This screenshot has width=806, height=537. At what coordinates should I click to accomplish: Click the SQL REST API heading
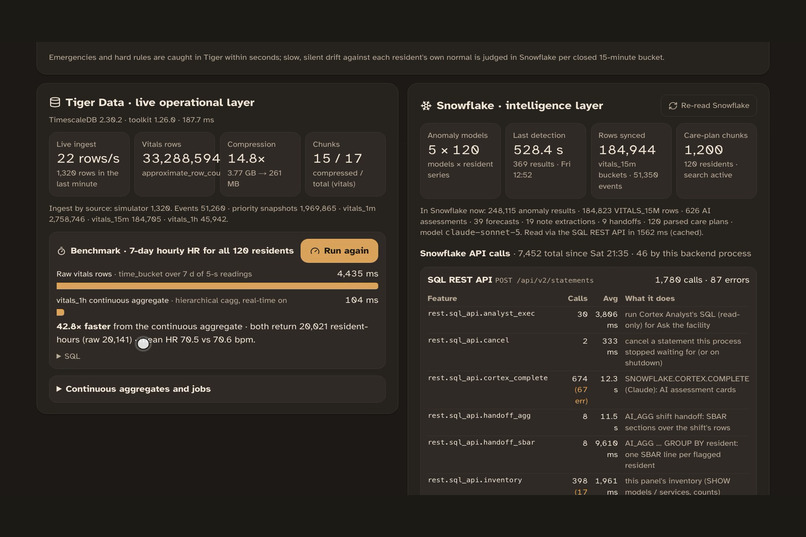point(460,280)
